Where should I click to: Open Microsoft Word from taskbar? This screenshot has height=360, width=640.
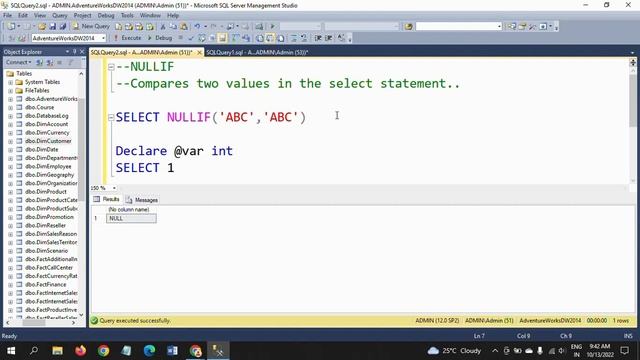[172, 351]
